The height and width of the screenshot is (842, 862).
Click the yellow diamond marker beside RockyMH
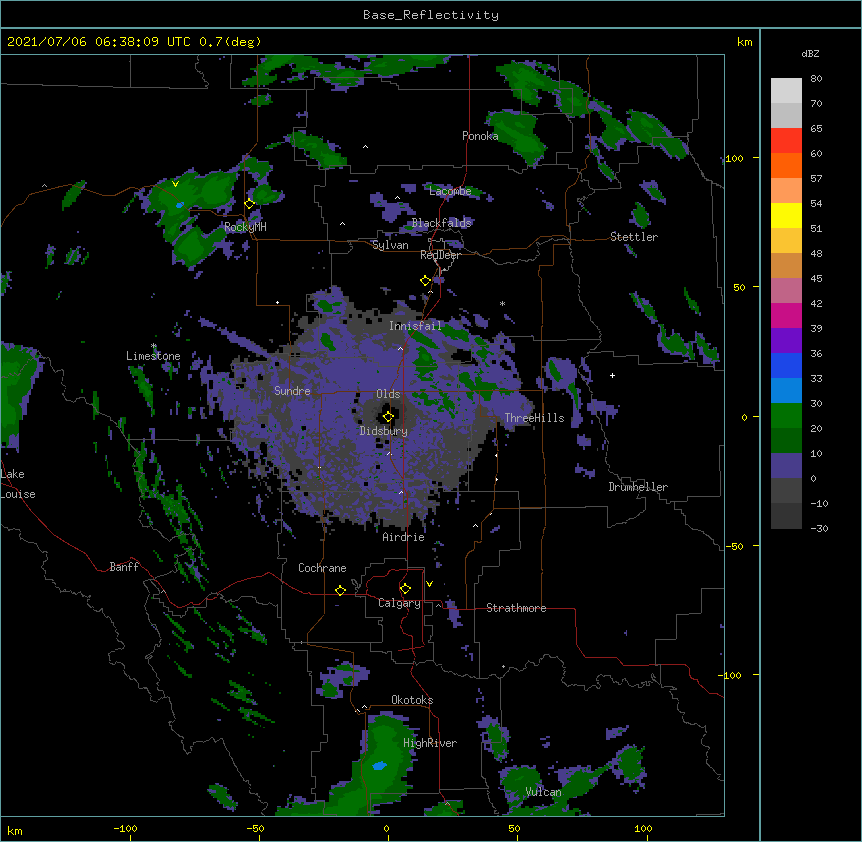pos(250,204)
